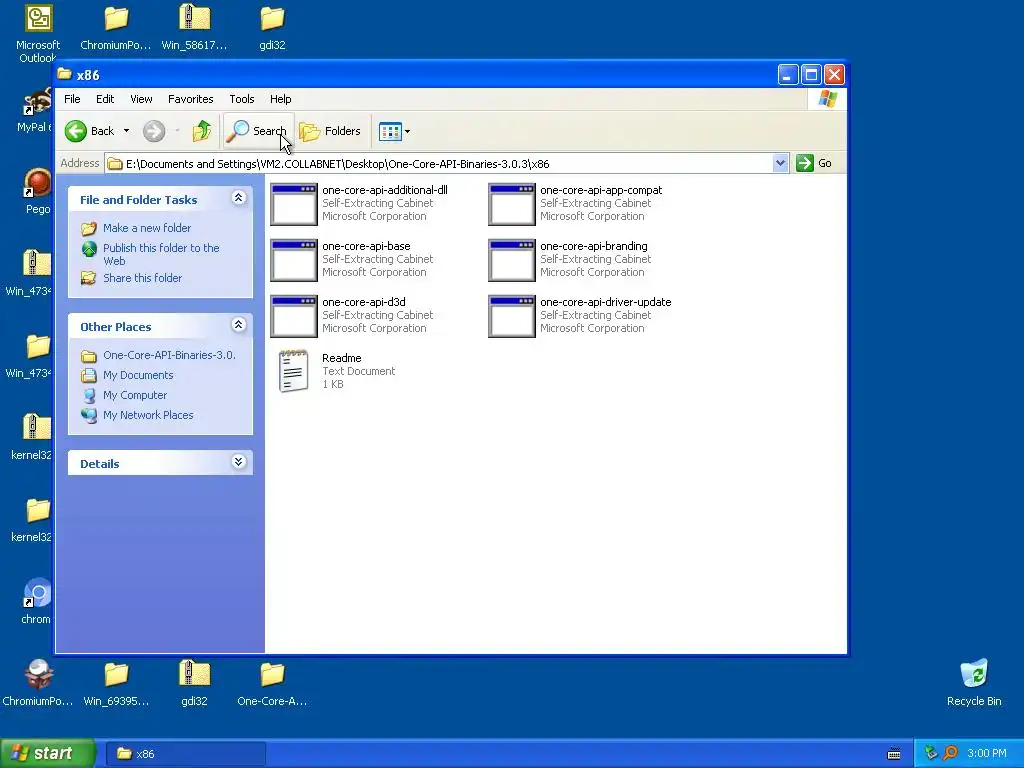This screenshot has height=768, width=1024.
Task: Open the Tools menu
Action: [x=242, y=99]
